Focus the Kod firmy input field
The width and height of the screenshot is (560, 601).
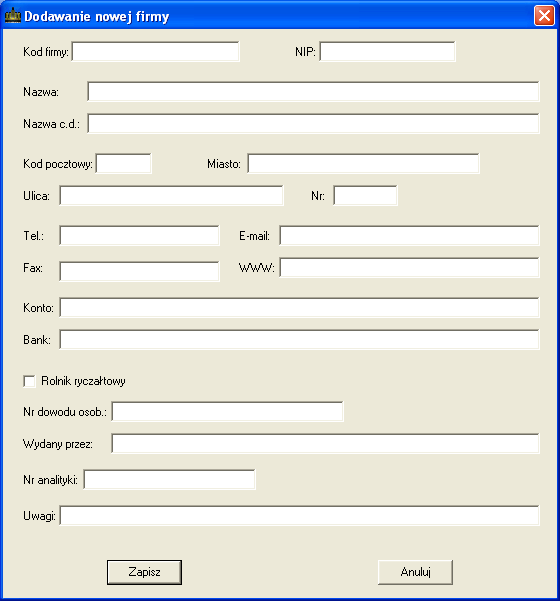click(x=156, y=51)
